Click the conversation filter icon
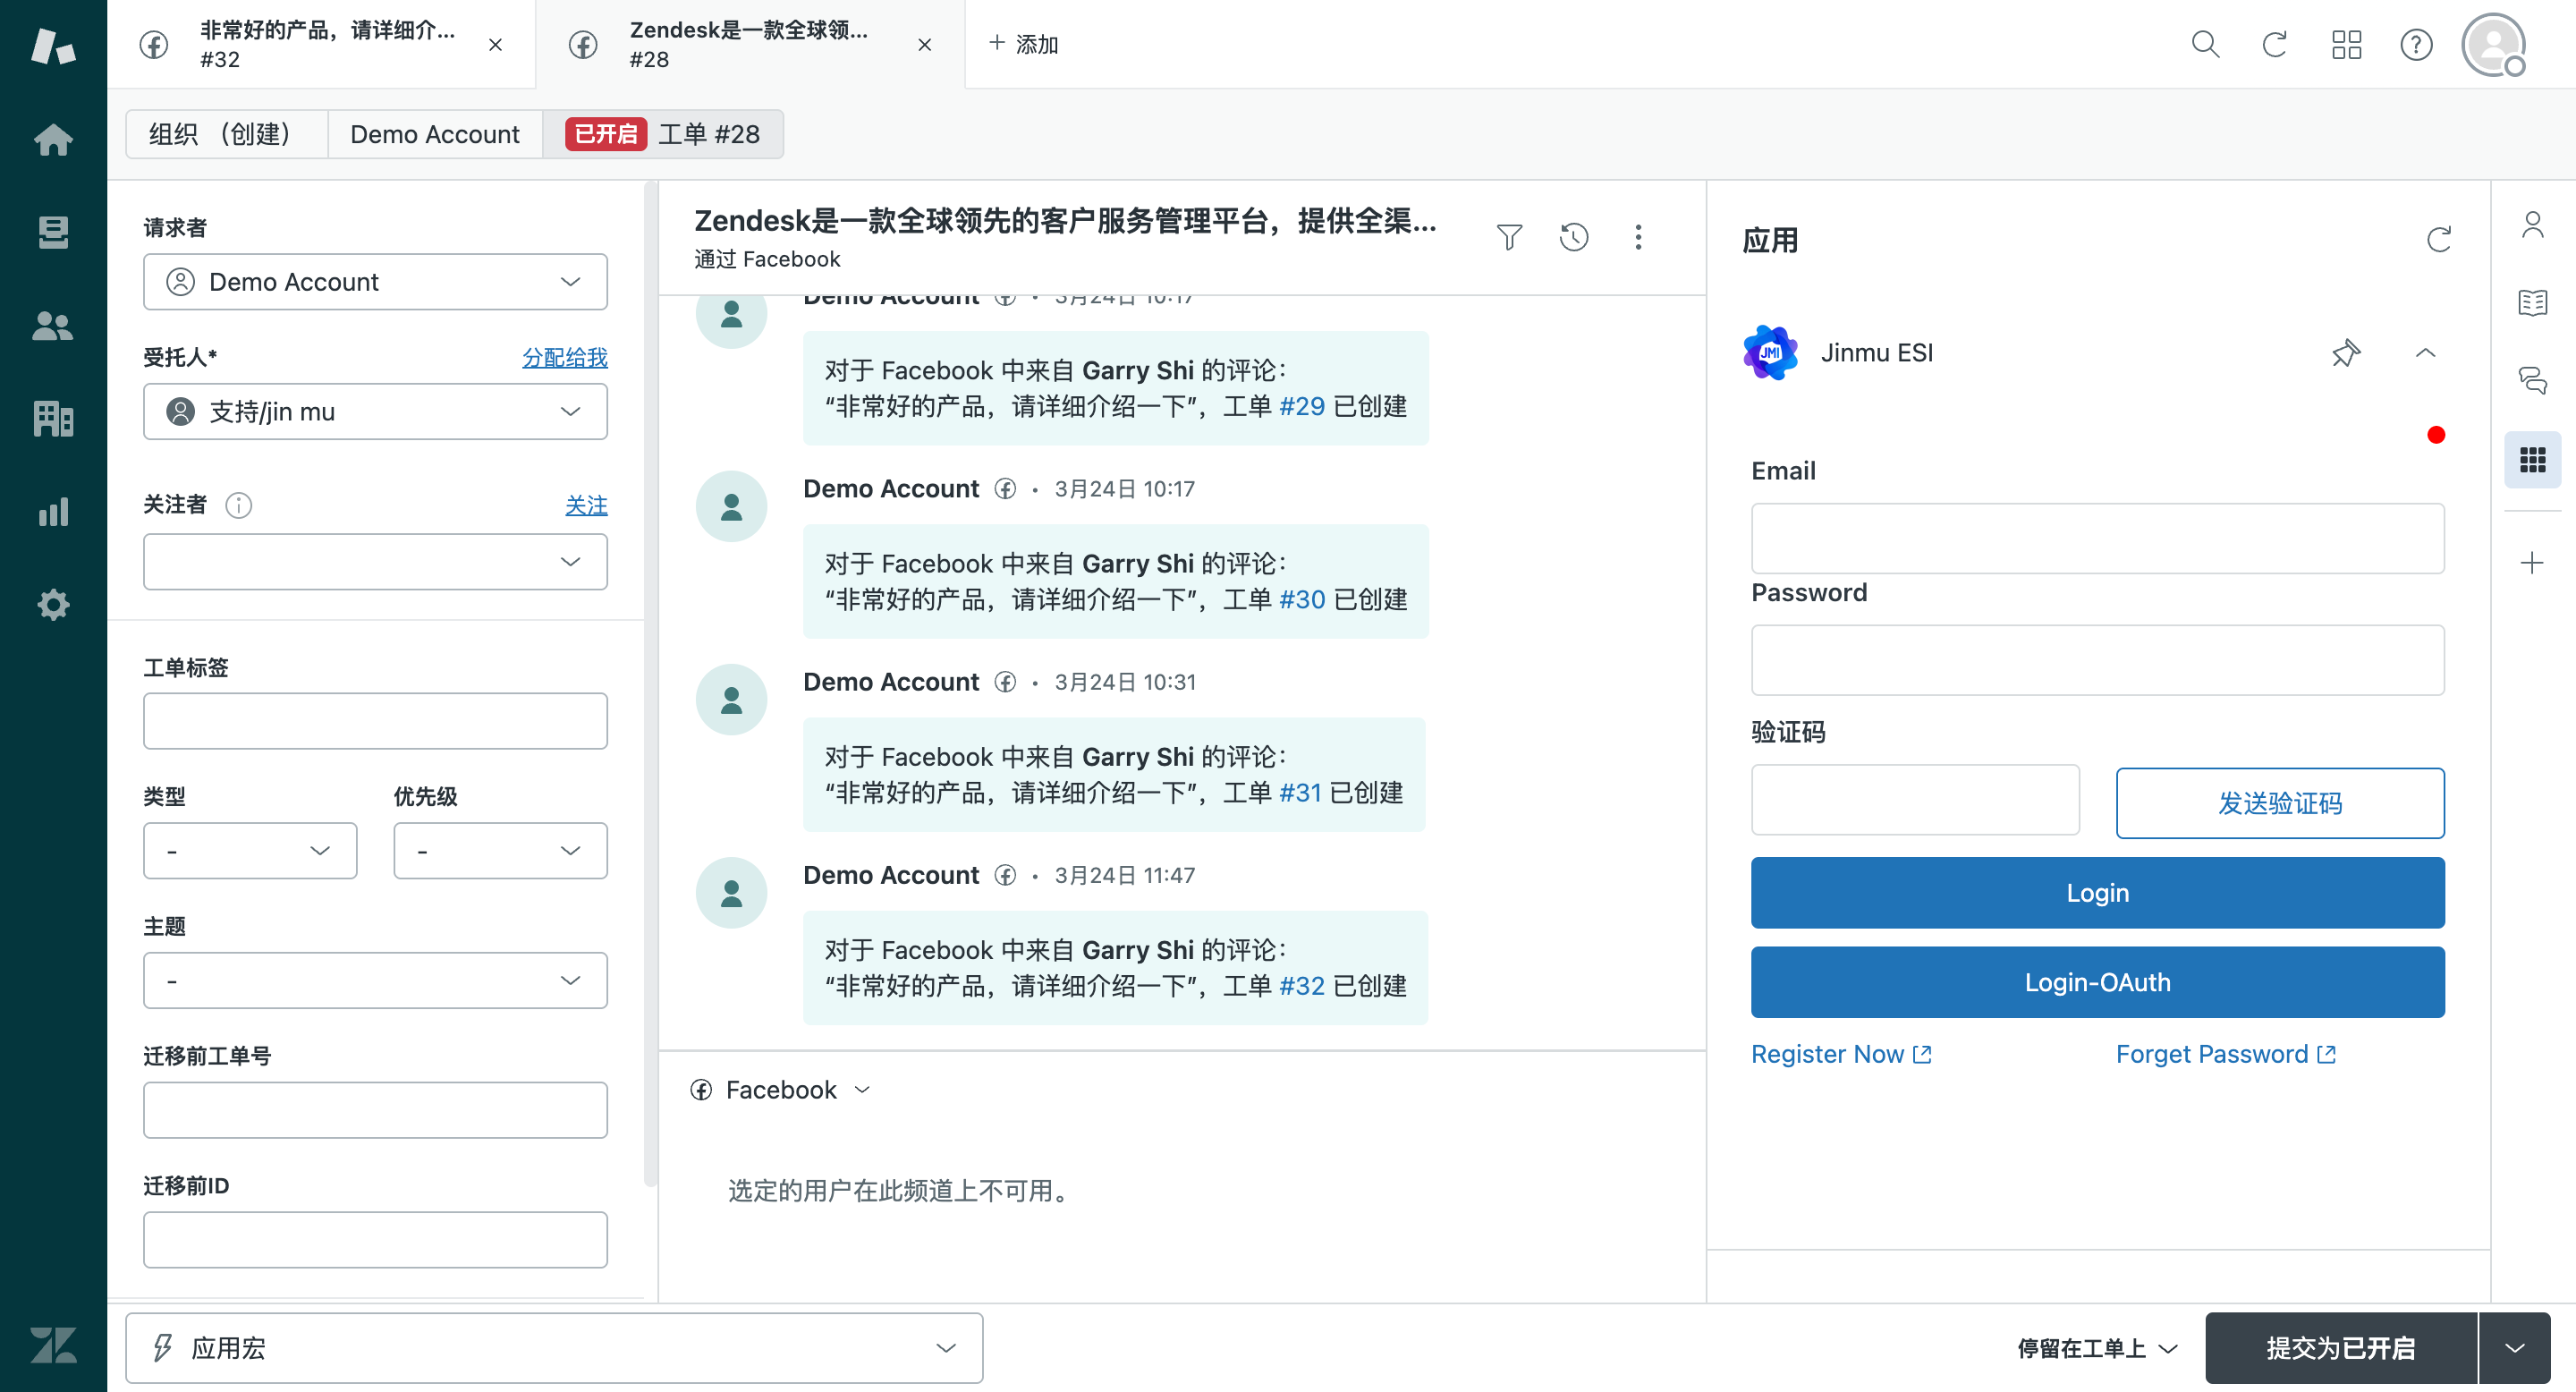2576x1392 pixels. click(1509, 237)
